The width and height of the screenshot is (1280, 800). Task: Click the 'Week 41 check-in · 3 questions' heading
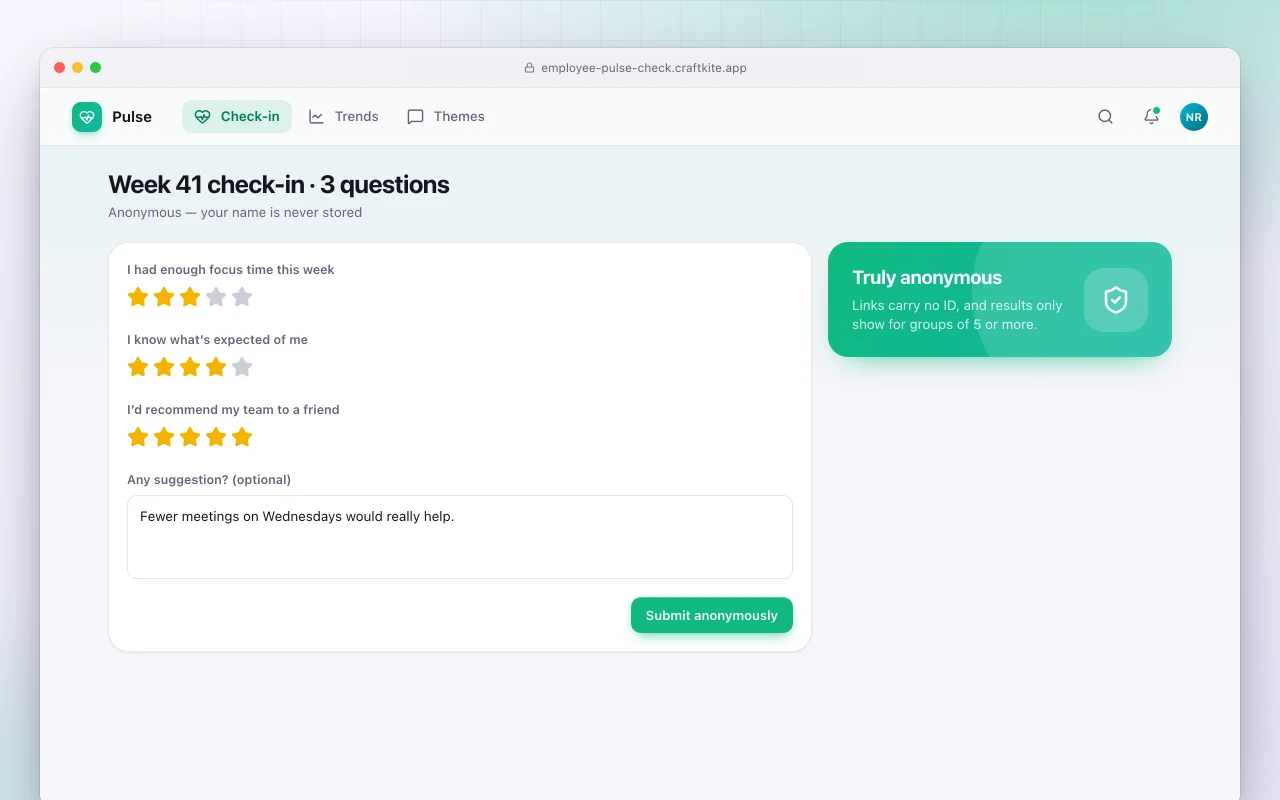click(x=279, y=185)
